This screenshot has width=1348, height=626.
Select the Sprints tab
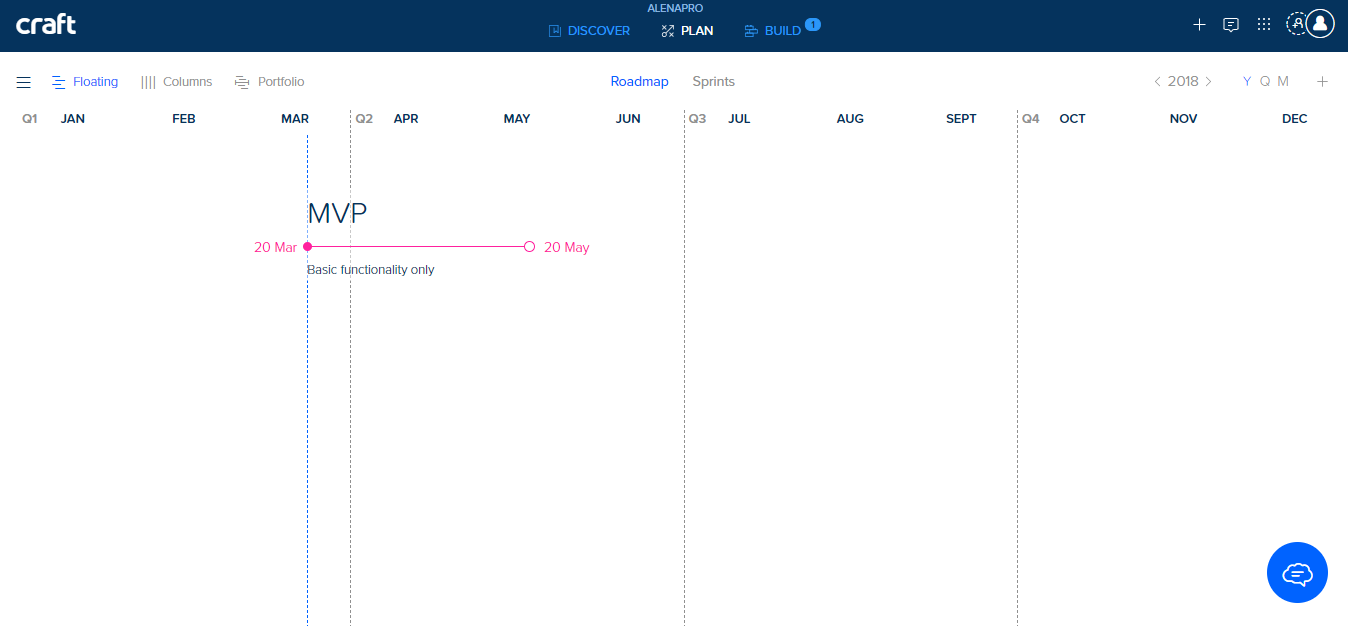click(x=713, y=82)
